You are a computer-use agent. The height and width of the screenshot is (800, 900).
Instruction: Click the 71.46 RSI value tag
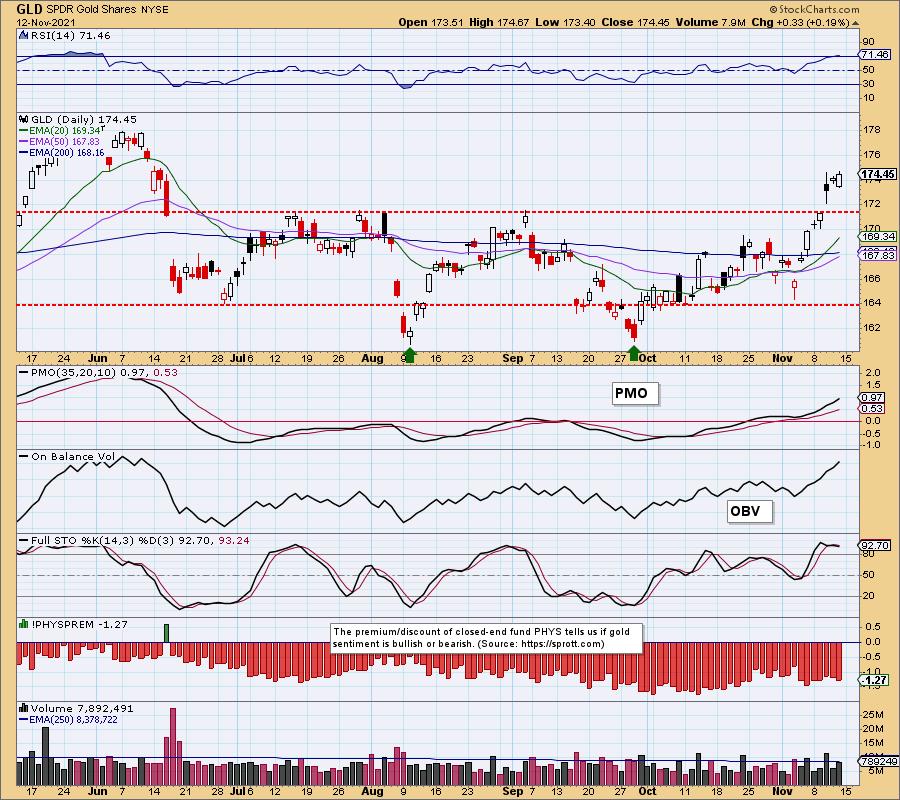tap(875, 55)
